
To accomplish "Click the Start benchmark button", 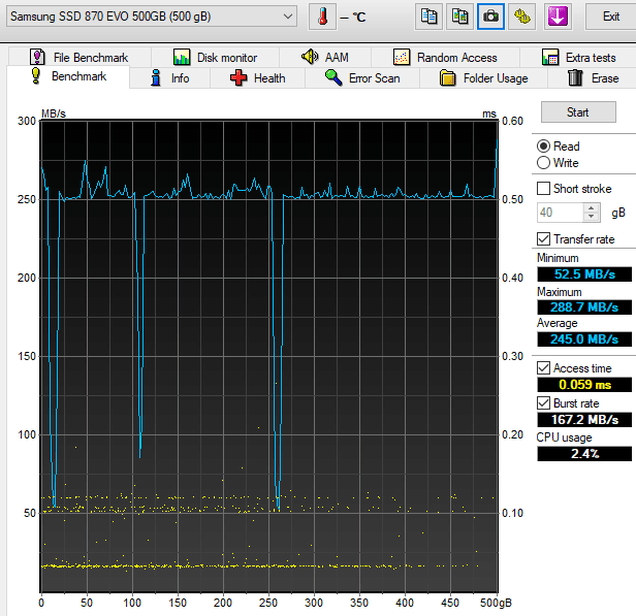I will [x=578, y=112].
